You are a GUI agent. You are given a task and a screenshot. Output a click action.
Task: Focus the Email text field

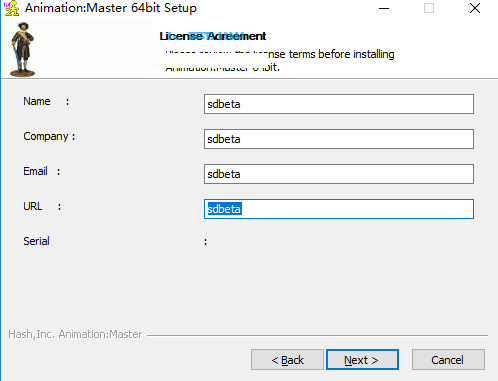point(339,174)
